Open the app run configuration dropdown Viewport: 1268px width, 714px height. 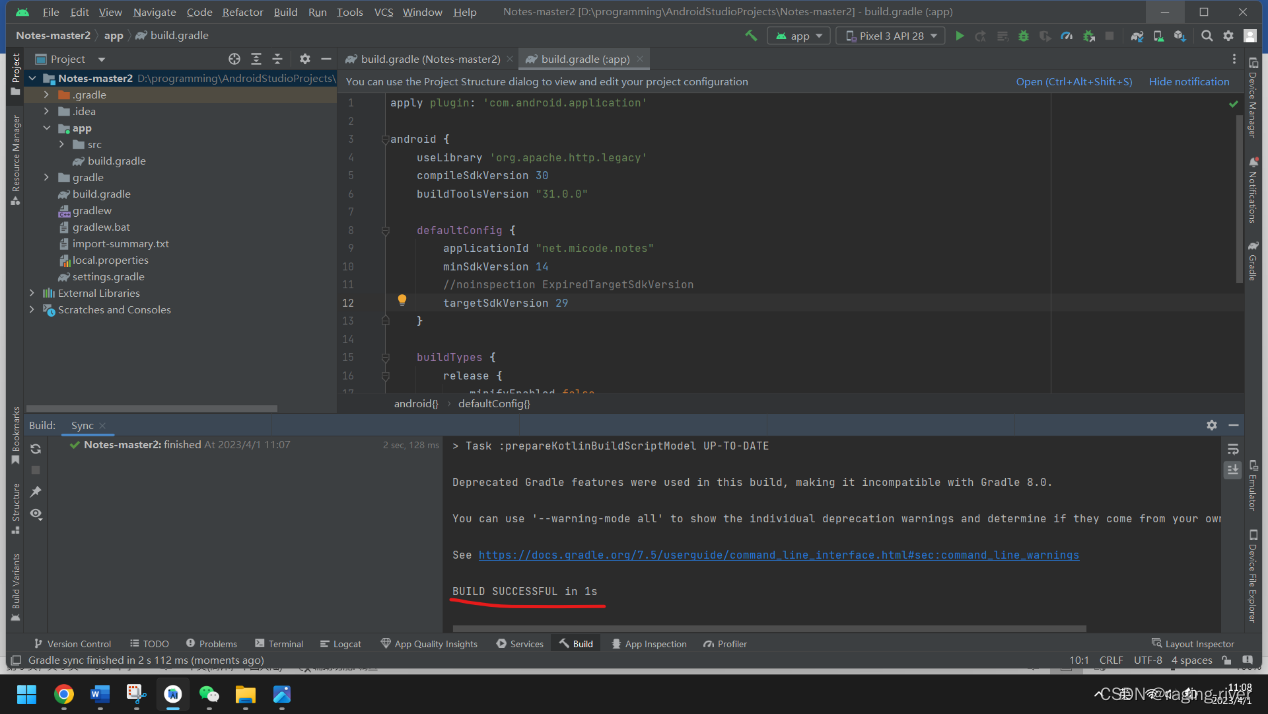799,35
